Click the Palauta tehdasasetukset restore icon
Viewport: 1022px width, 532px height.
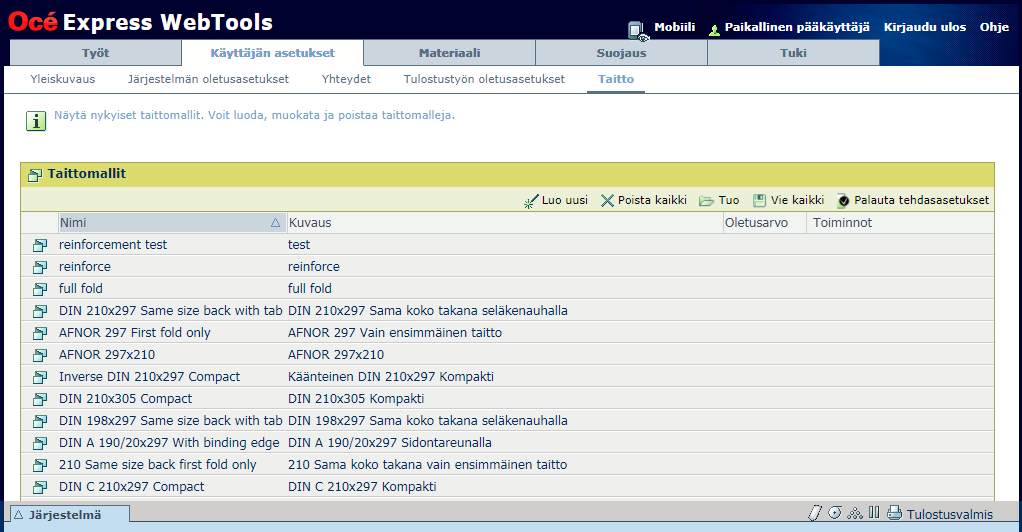pos(843,201)
